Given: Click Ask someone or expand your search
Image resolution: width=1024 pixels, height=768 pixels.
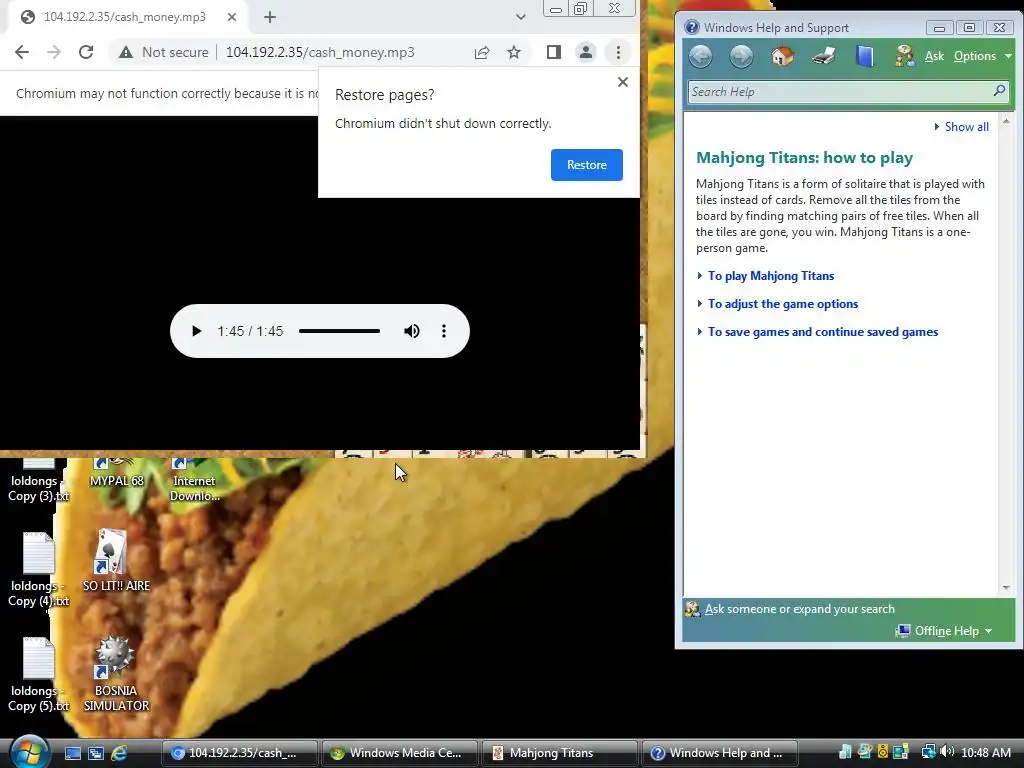Looking at the screenshot, I should coord(799,609).
